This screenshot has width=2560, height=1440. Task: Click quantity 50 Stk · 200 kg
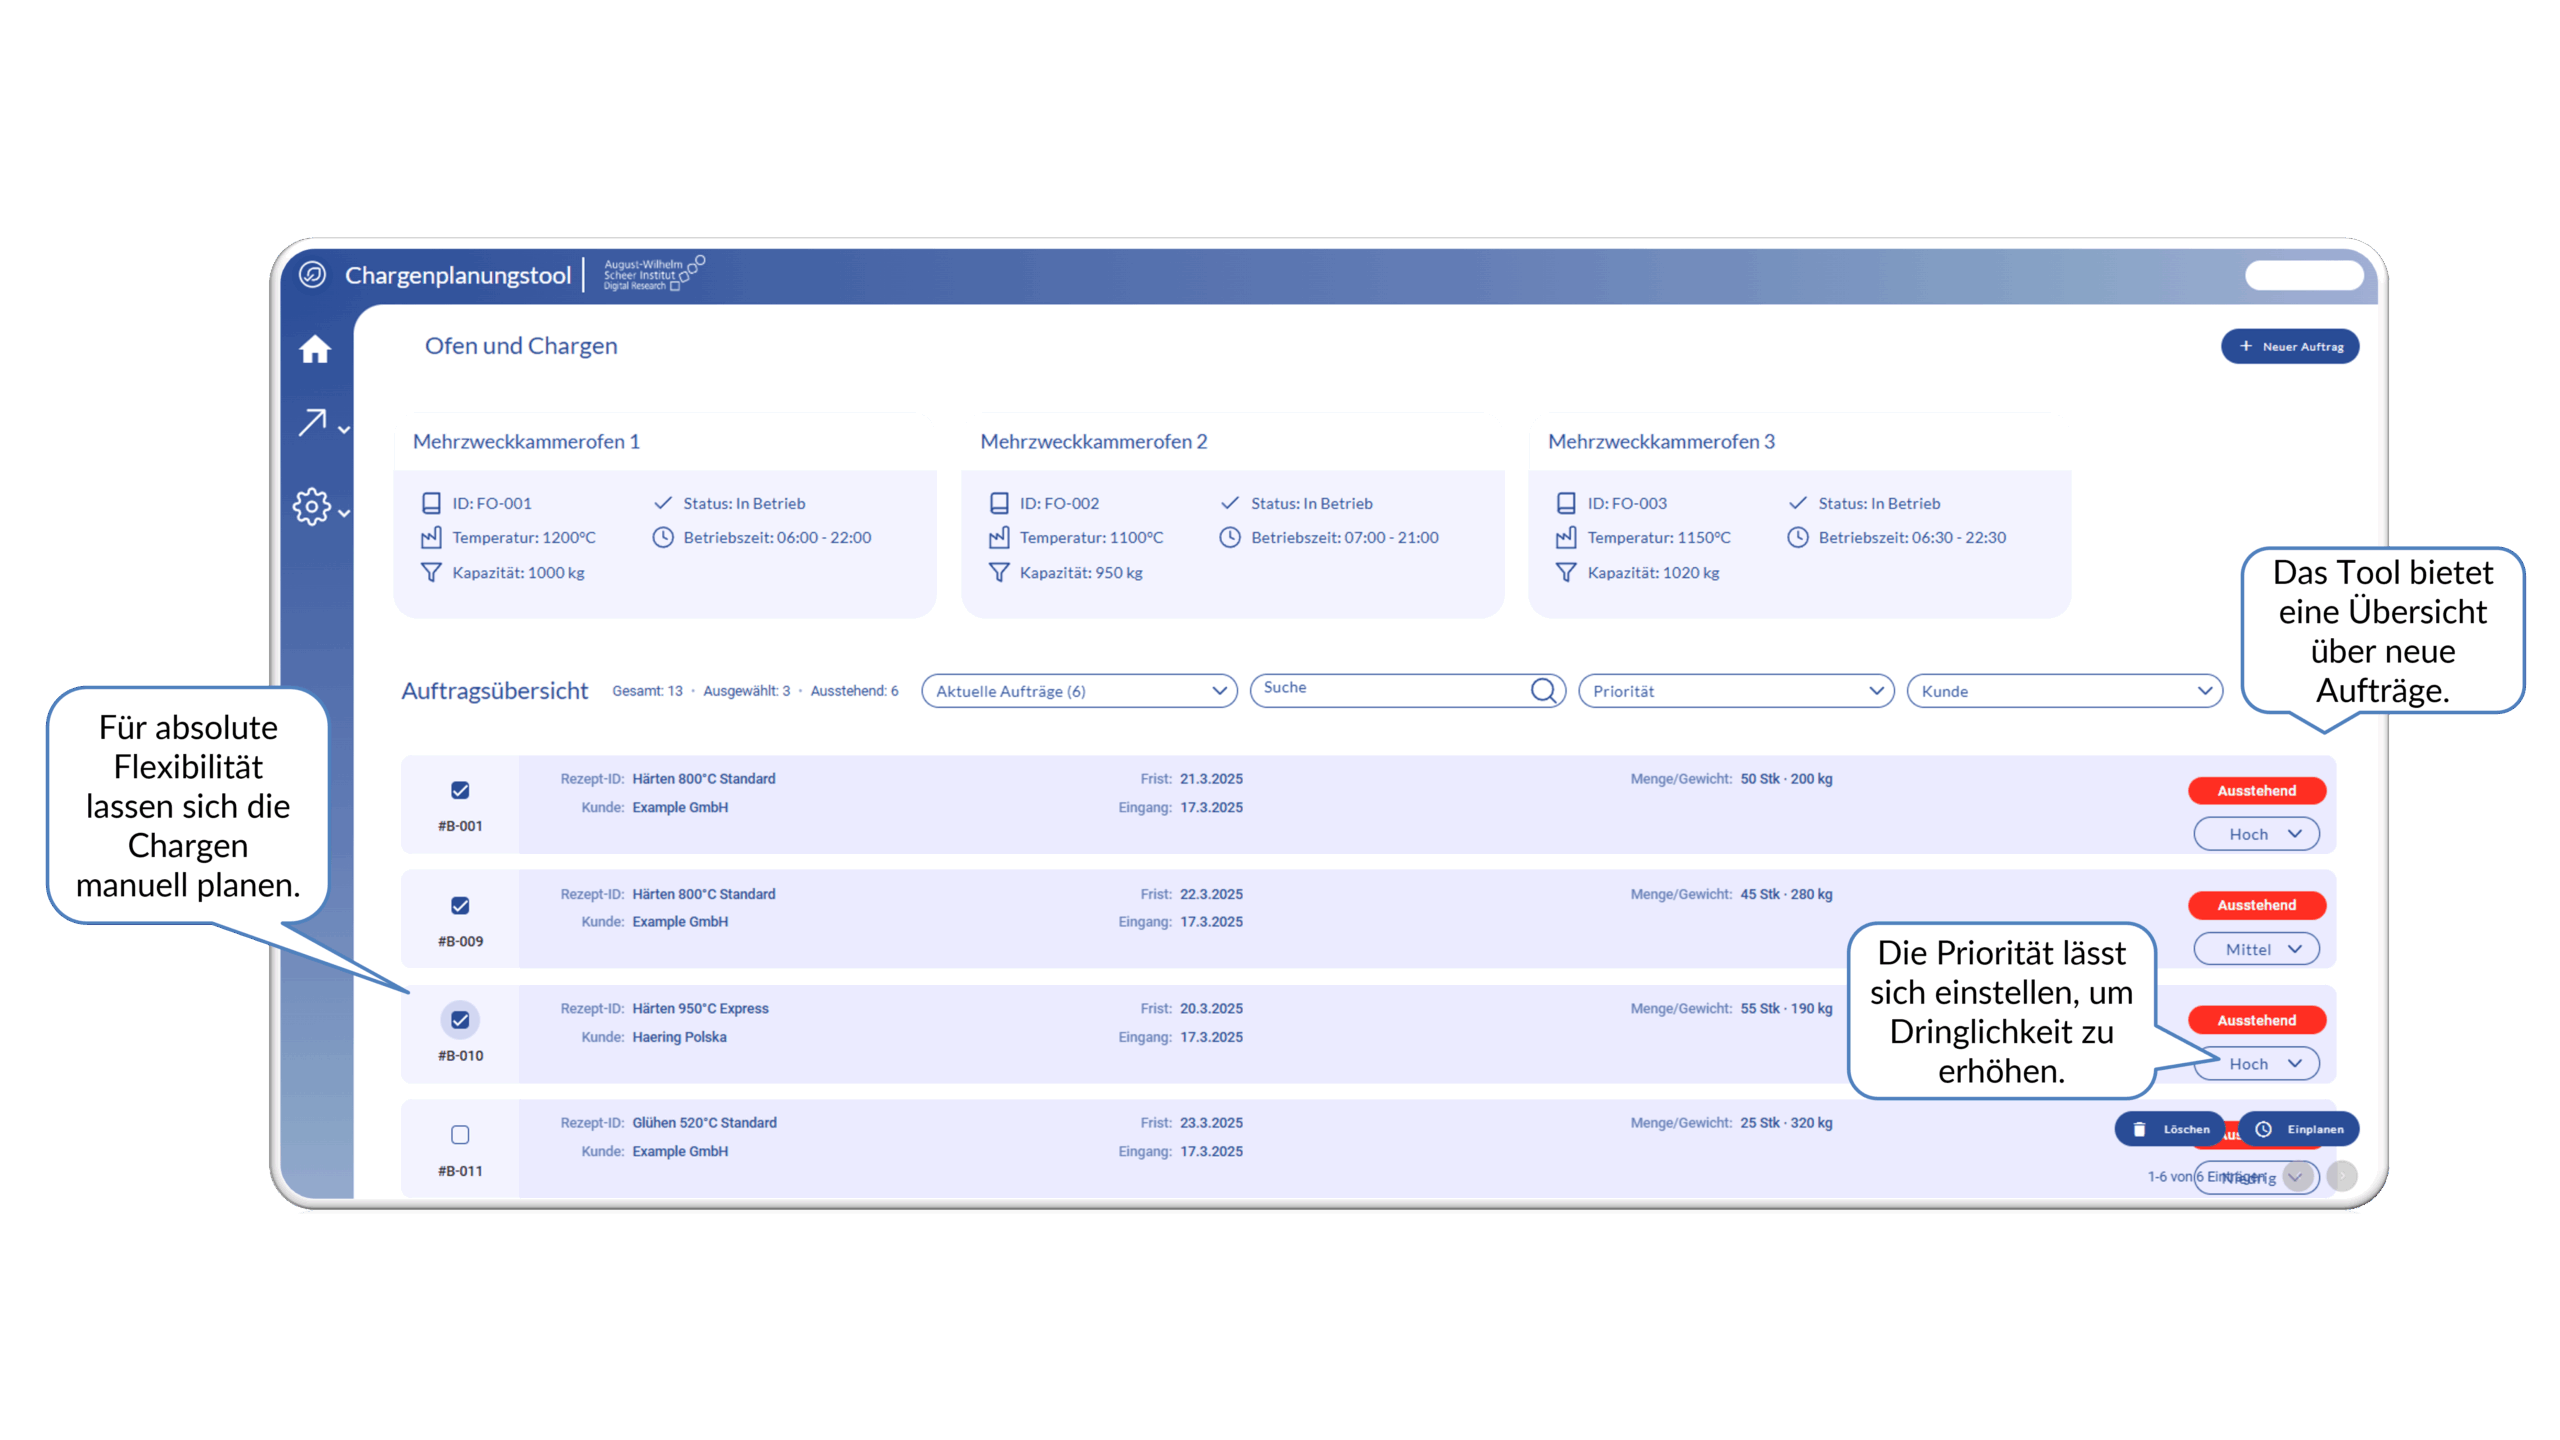coord(1786,778)
